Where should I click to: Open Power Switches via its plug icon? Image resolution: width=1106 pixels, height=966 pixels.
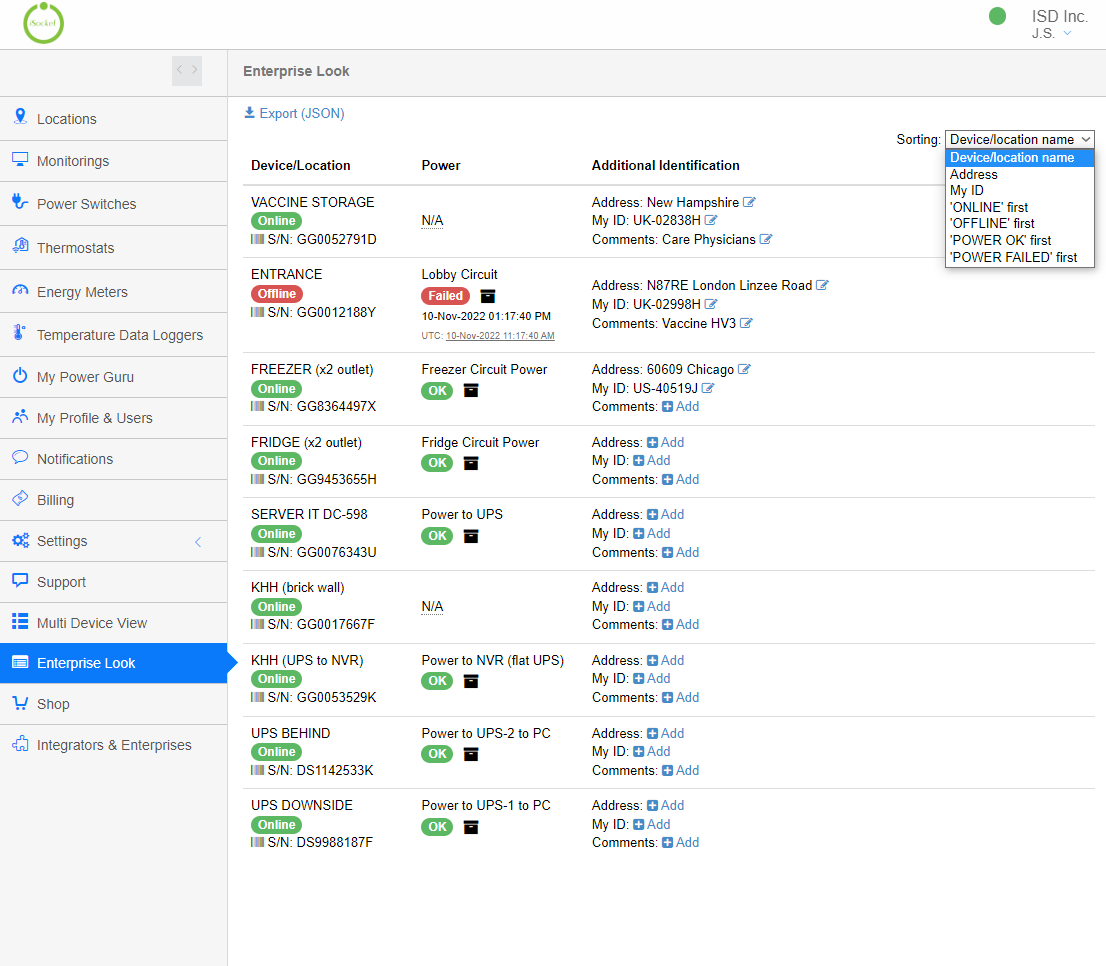pos(20,202)
